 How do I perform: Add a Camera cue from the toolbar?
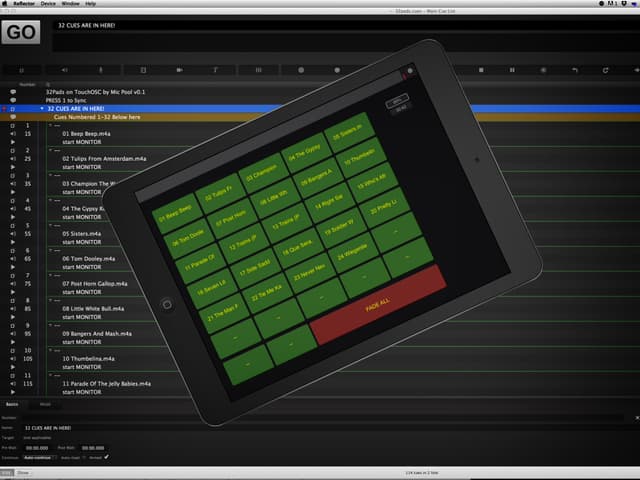click(x=180, y=70)
